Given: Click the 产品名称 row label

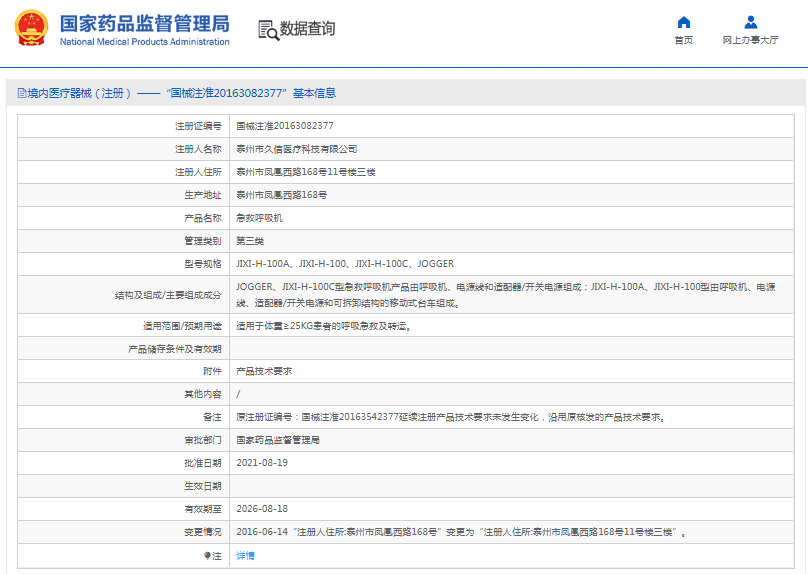Looking at the screenshot, I should (x=203, y=218).
